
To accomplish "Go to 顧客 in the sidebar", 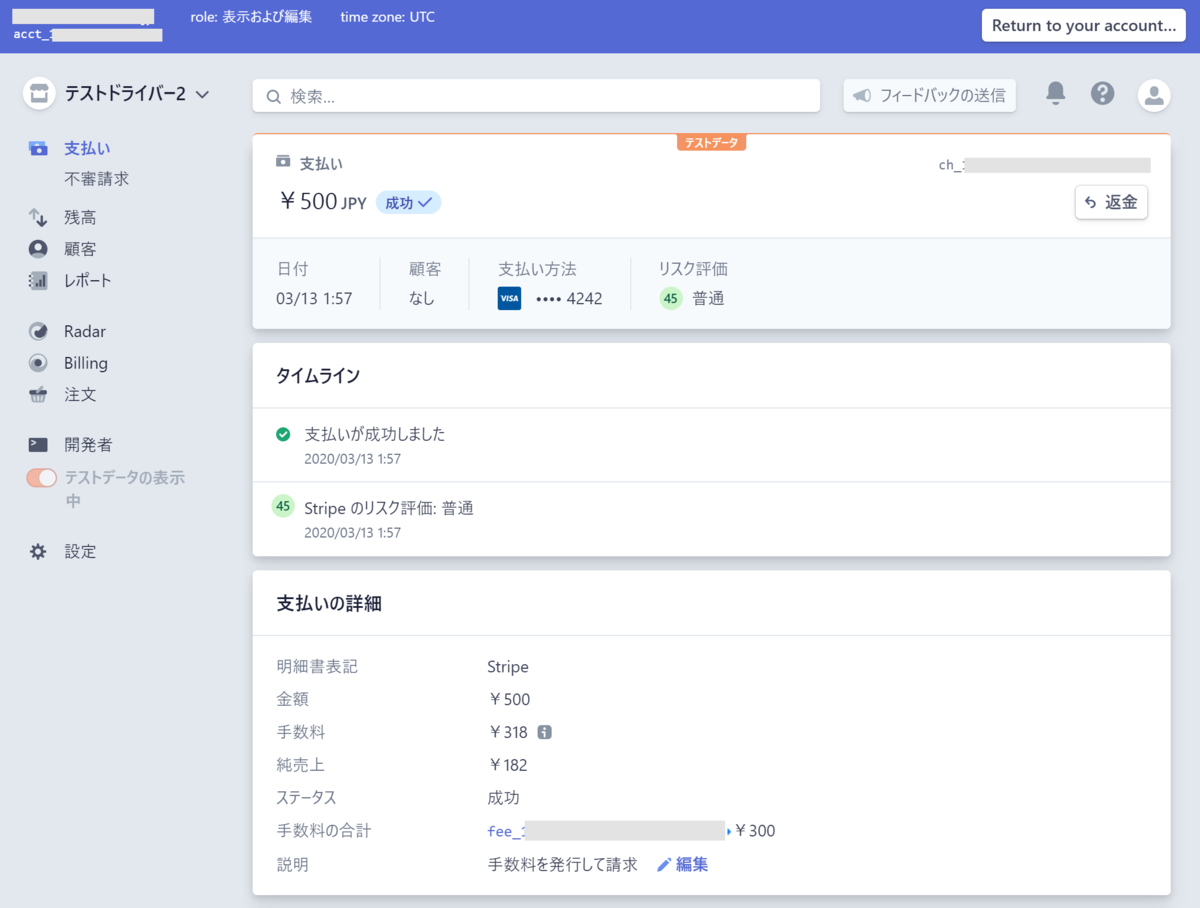I will pyautogui.click(x=80, y=249).
